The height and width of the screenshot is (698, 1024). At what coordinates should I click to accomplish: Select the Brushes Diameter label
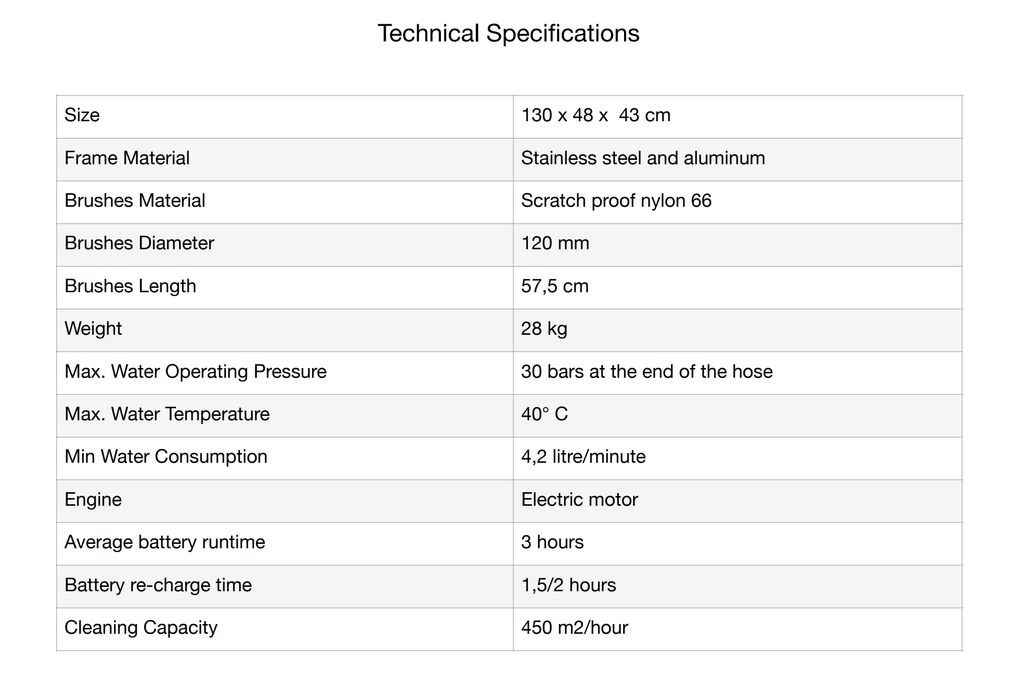139,243
